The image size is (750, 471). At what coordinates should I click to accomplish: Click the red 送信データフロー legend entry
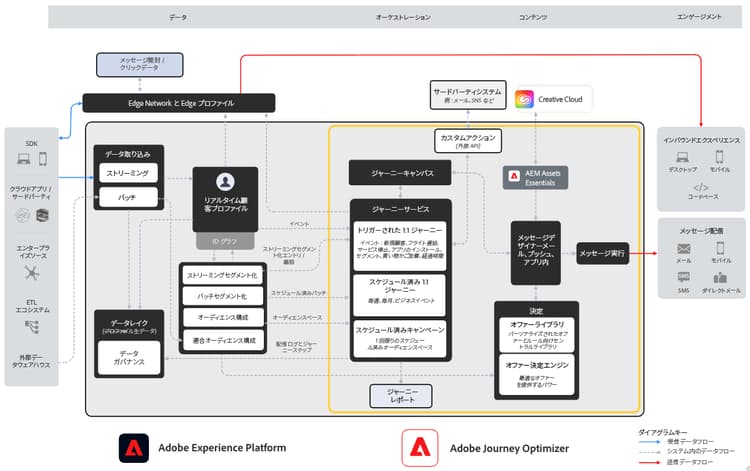(x=676, y=462)
